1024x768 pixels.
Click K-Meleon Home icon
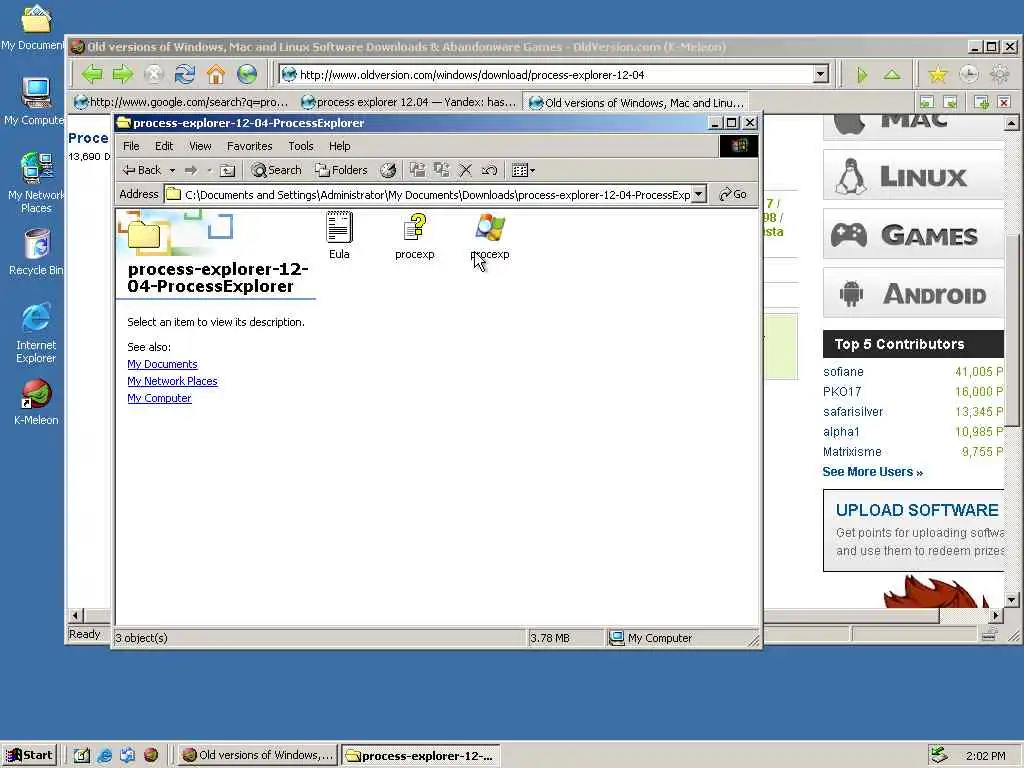(x=216, y=74)
